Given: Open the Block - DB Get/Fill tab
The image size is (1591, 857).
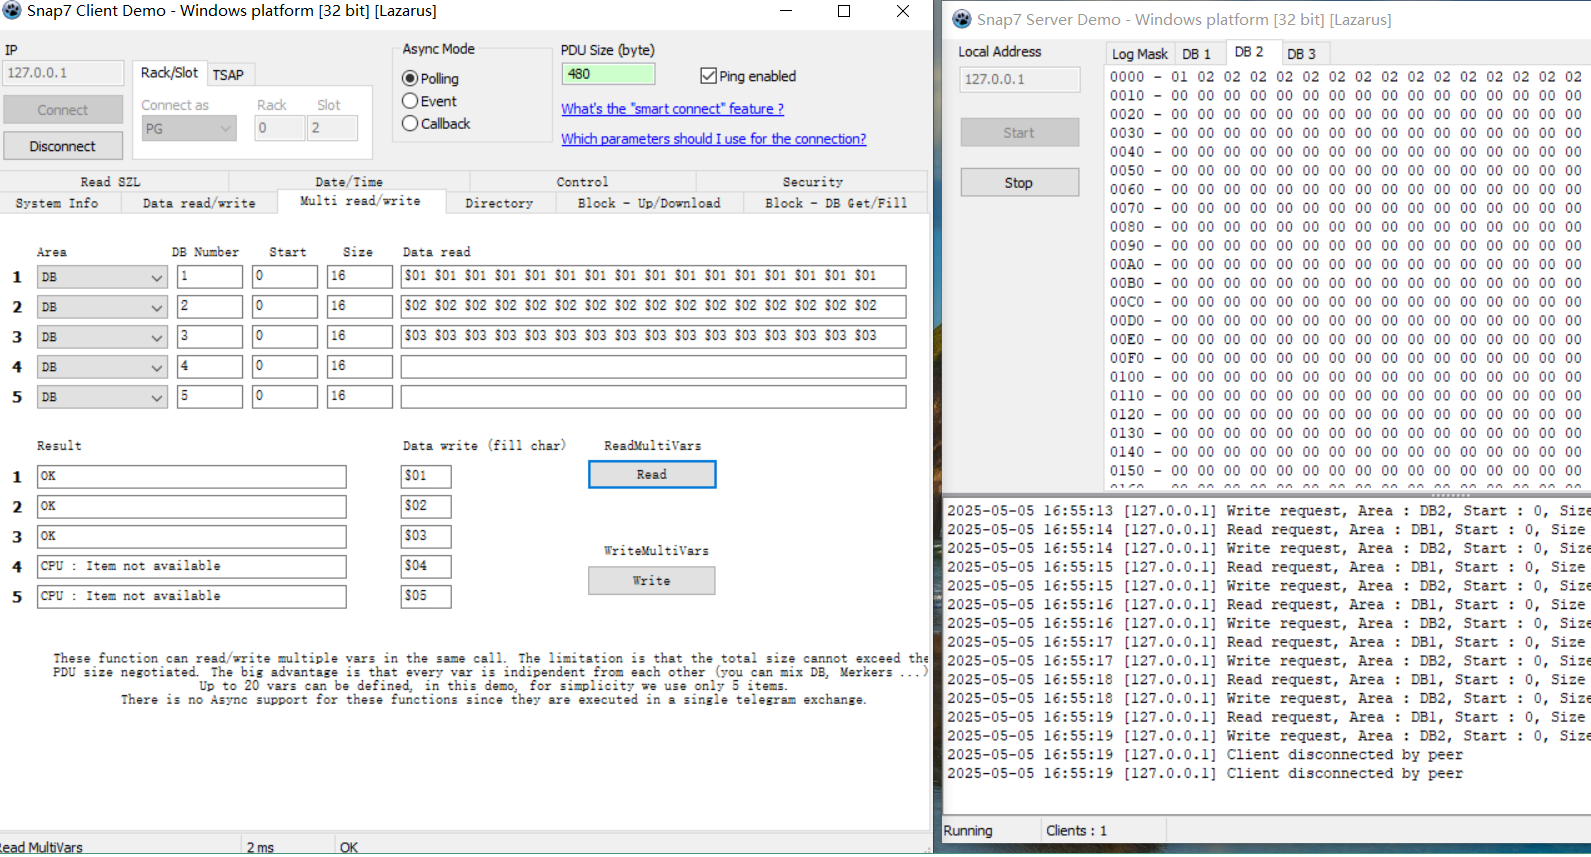Looking at the screenshot, I should coord(836,203).
